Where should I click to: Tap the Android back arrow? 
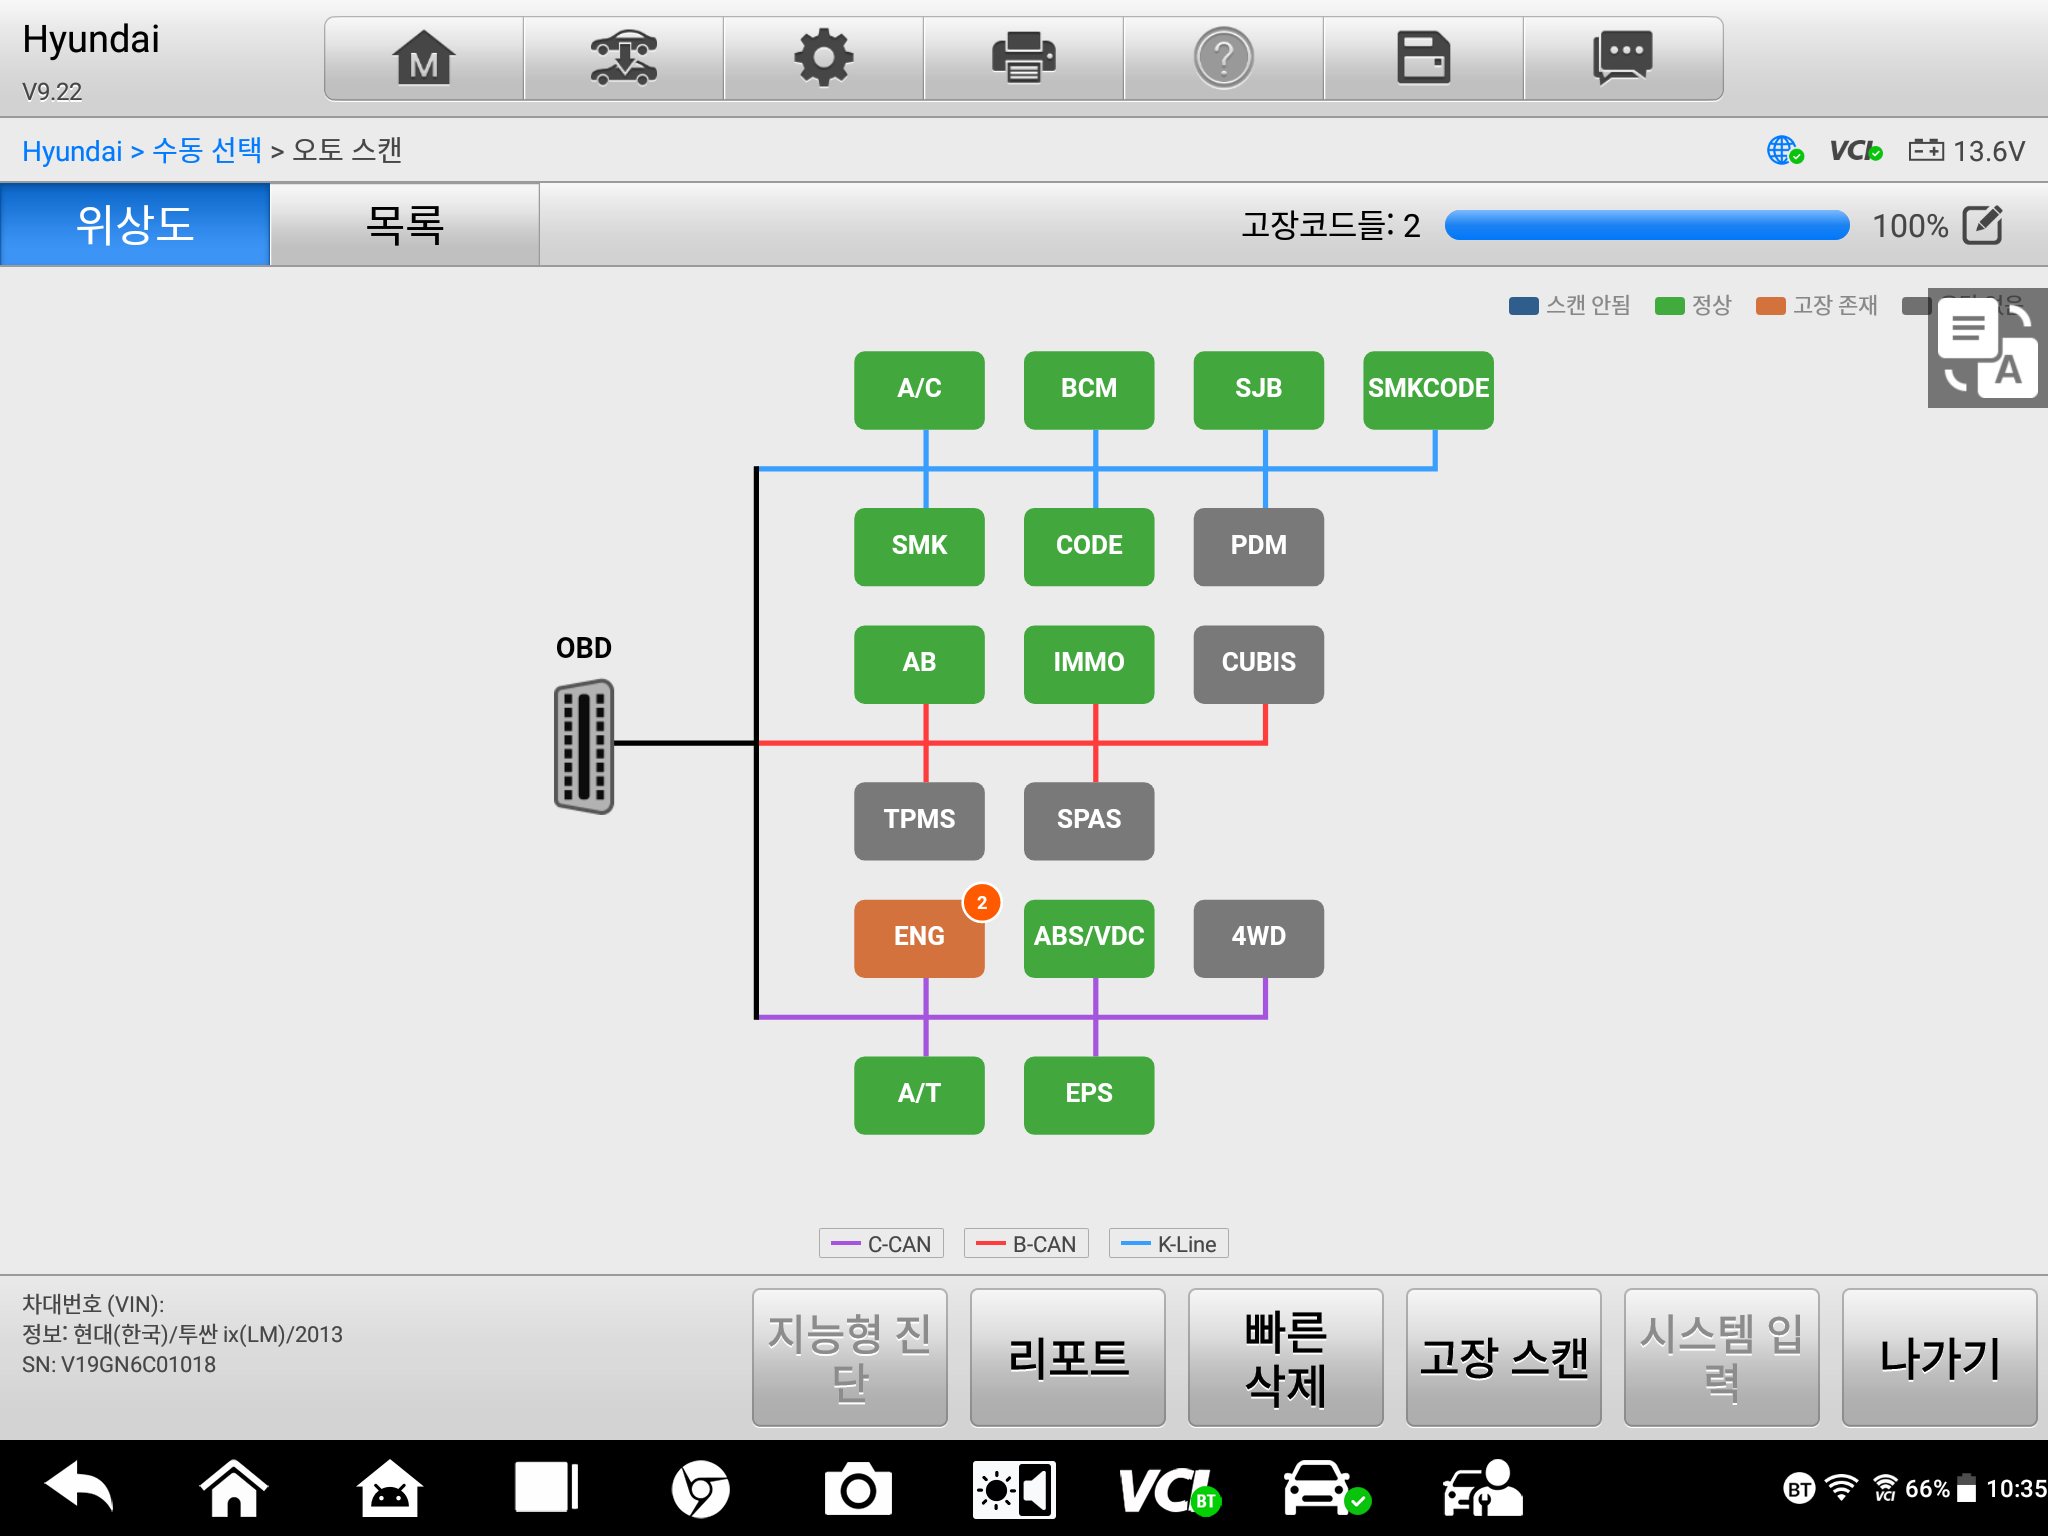pyautogui.click(x=79, y=1489)
